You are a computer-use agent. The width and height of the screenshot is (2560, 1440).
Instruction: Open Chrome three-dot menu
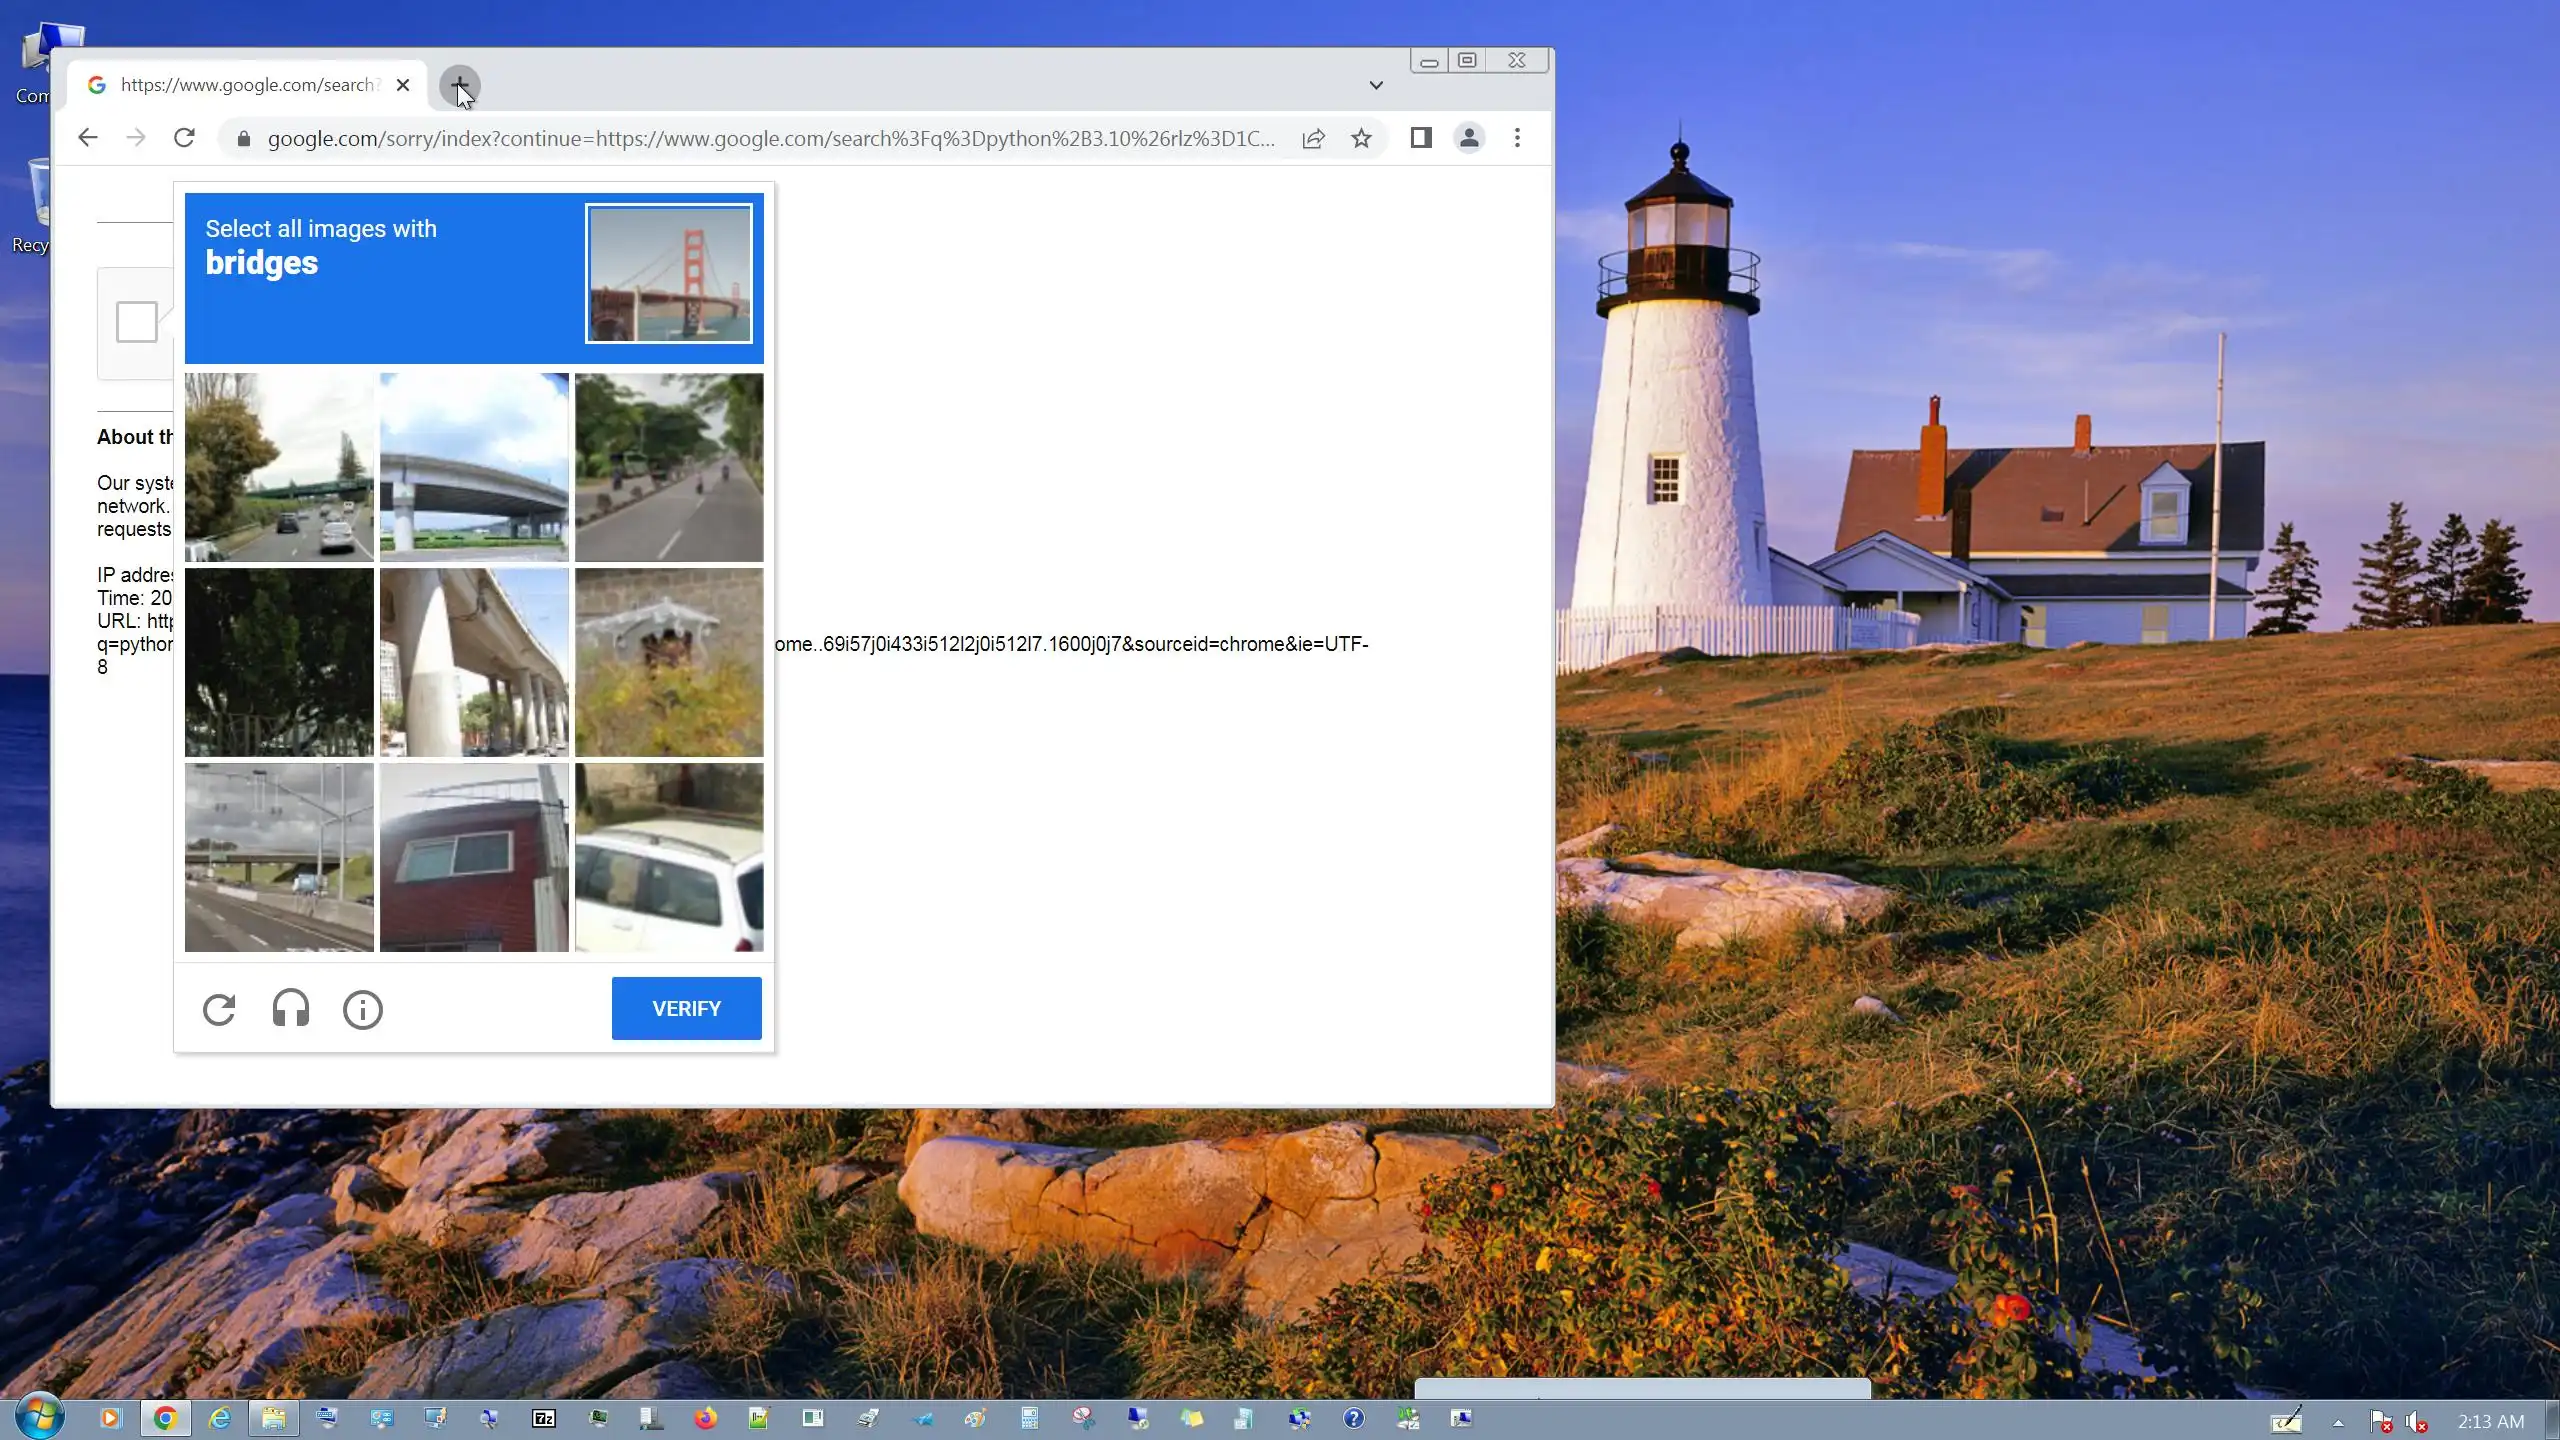pos(1517,138)
